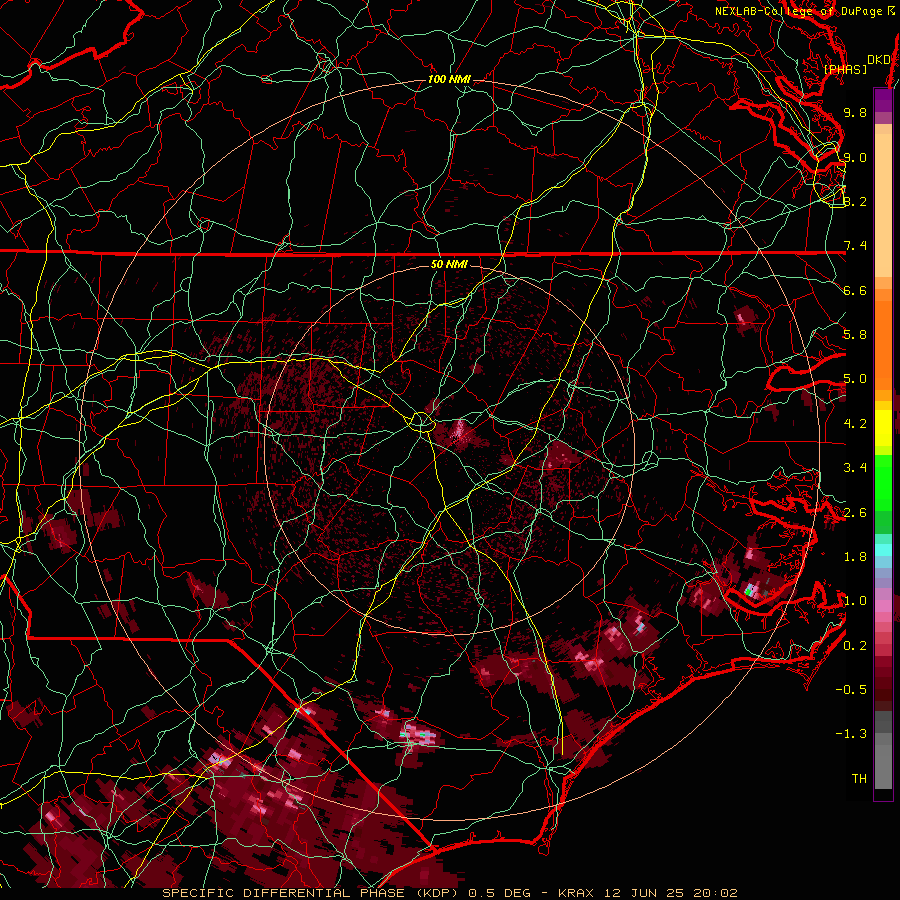
Task: Click the 8.2 color scale value
Action: coord(855,201)
